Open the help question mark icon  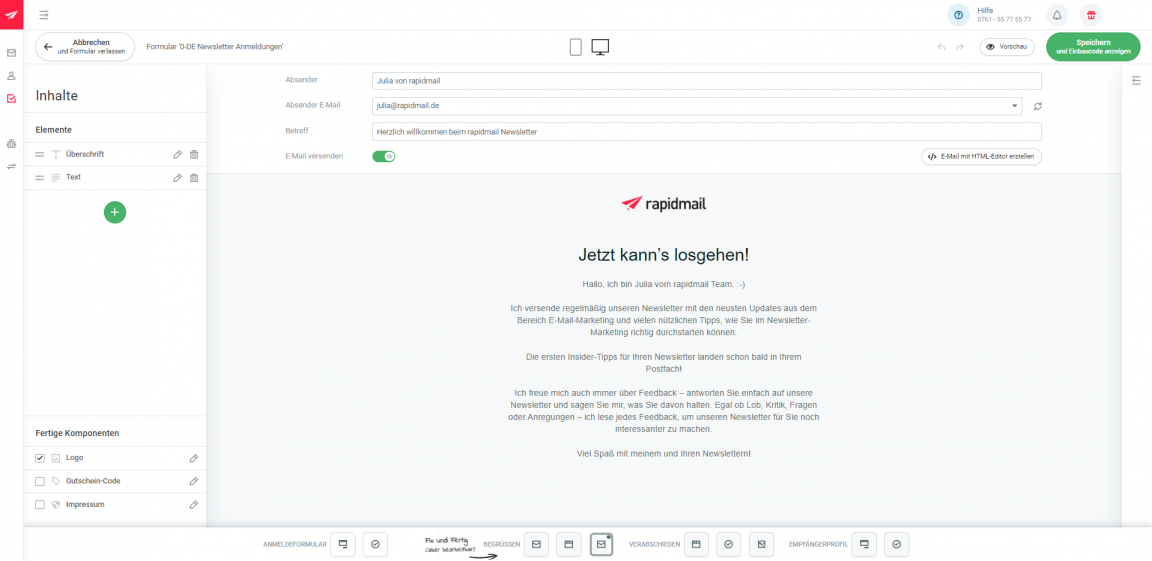point(958,15)
